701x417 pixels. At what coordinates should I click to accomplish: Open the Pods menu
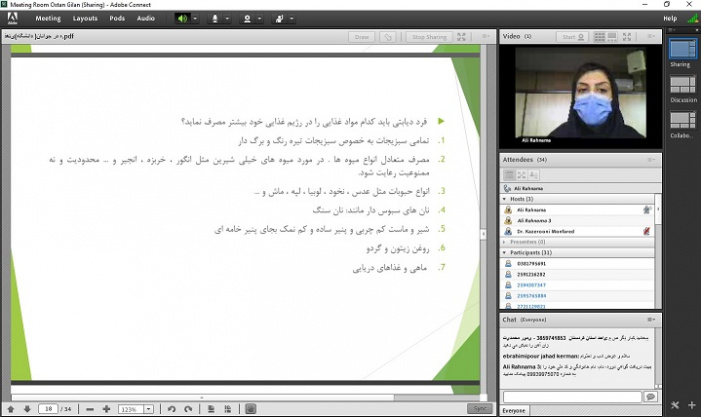pos(118,18)
